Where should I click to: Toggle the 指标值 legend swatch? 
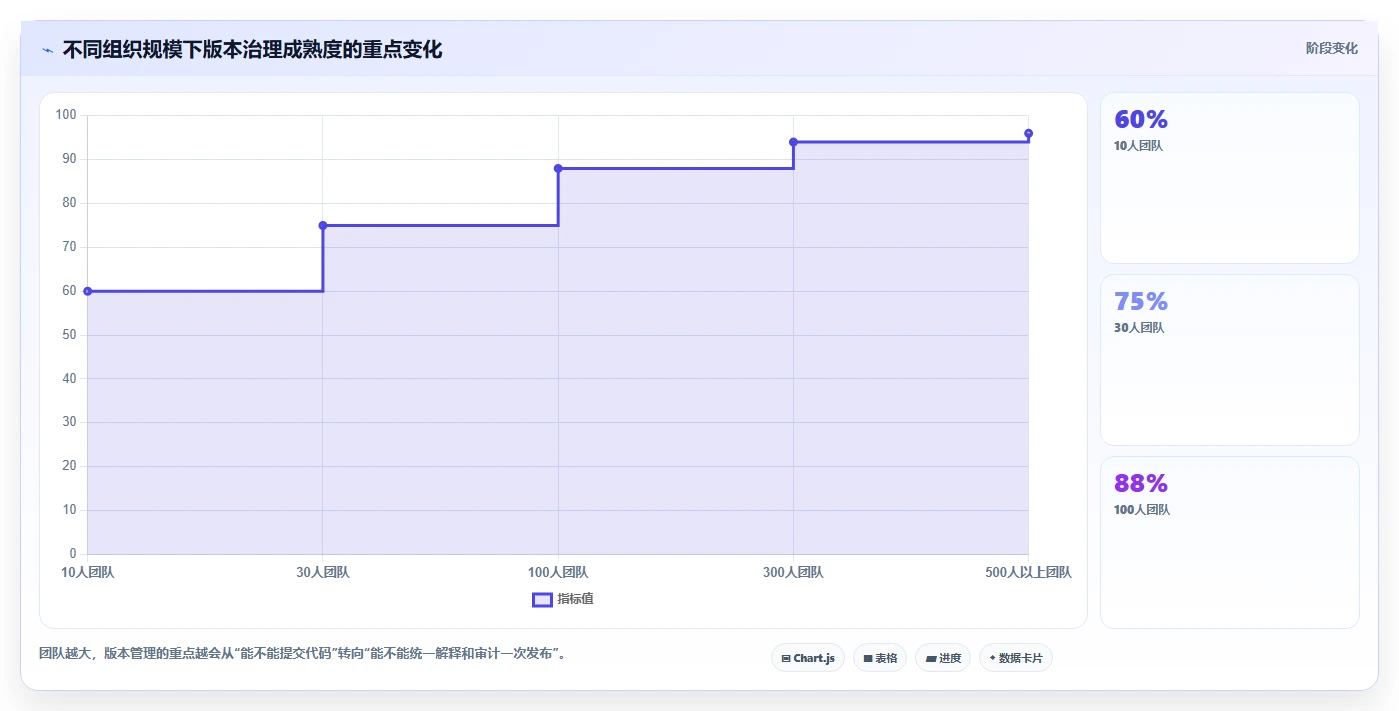coord(542,599)
